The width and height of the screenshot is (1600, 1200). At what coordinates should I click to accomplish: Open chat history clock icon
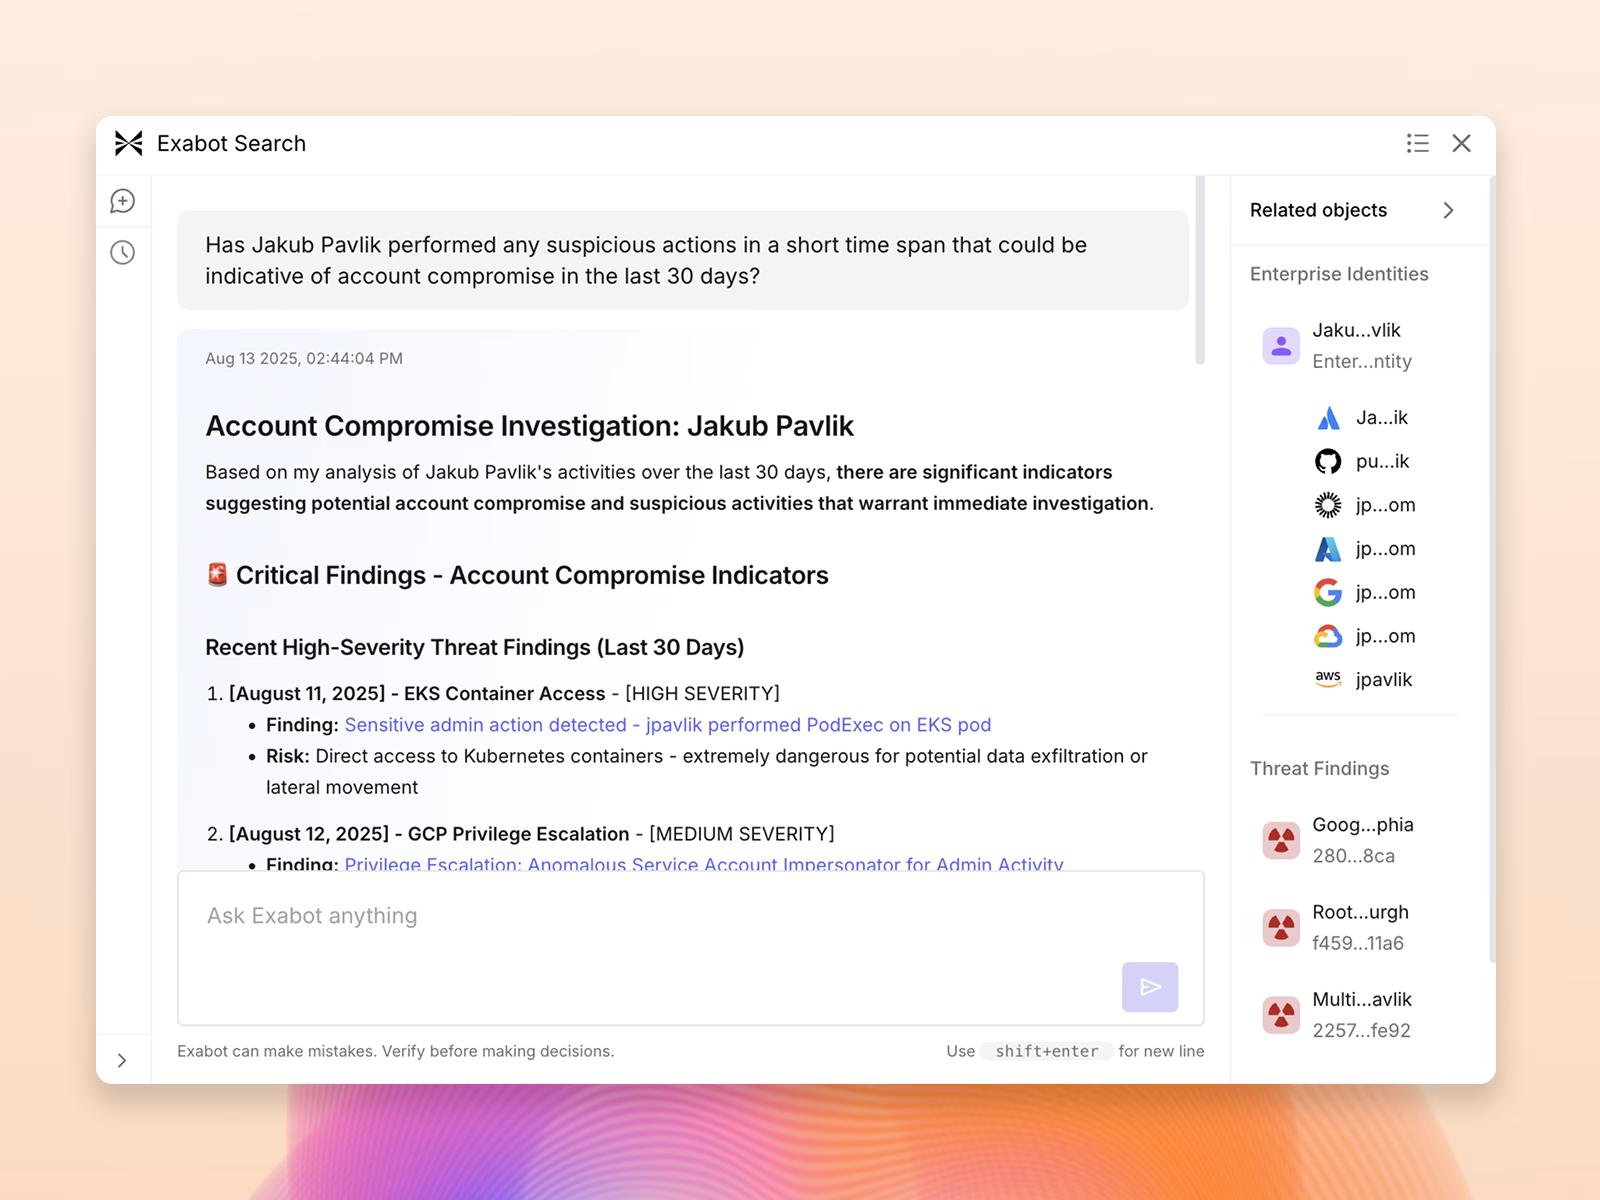122,252
